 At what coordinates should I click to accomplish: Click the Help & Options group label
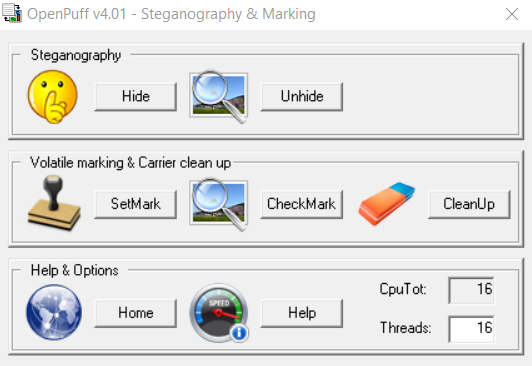[75, 270]
